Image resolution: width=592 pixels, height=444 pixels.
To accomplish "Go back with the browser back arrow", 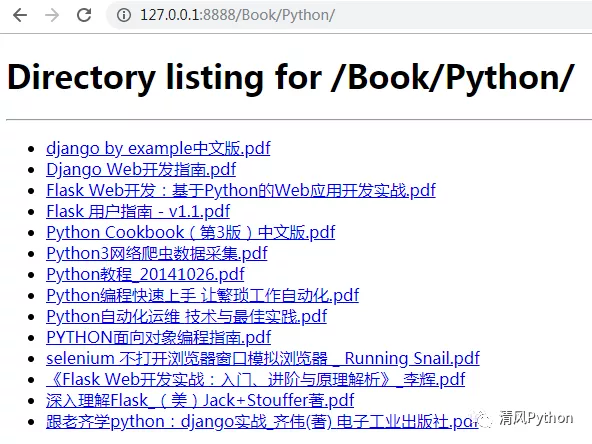I will pyautogui.click(x=20, y=15).
